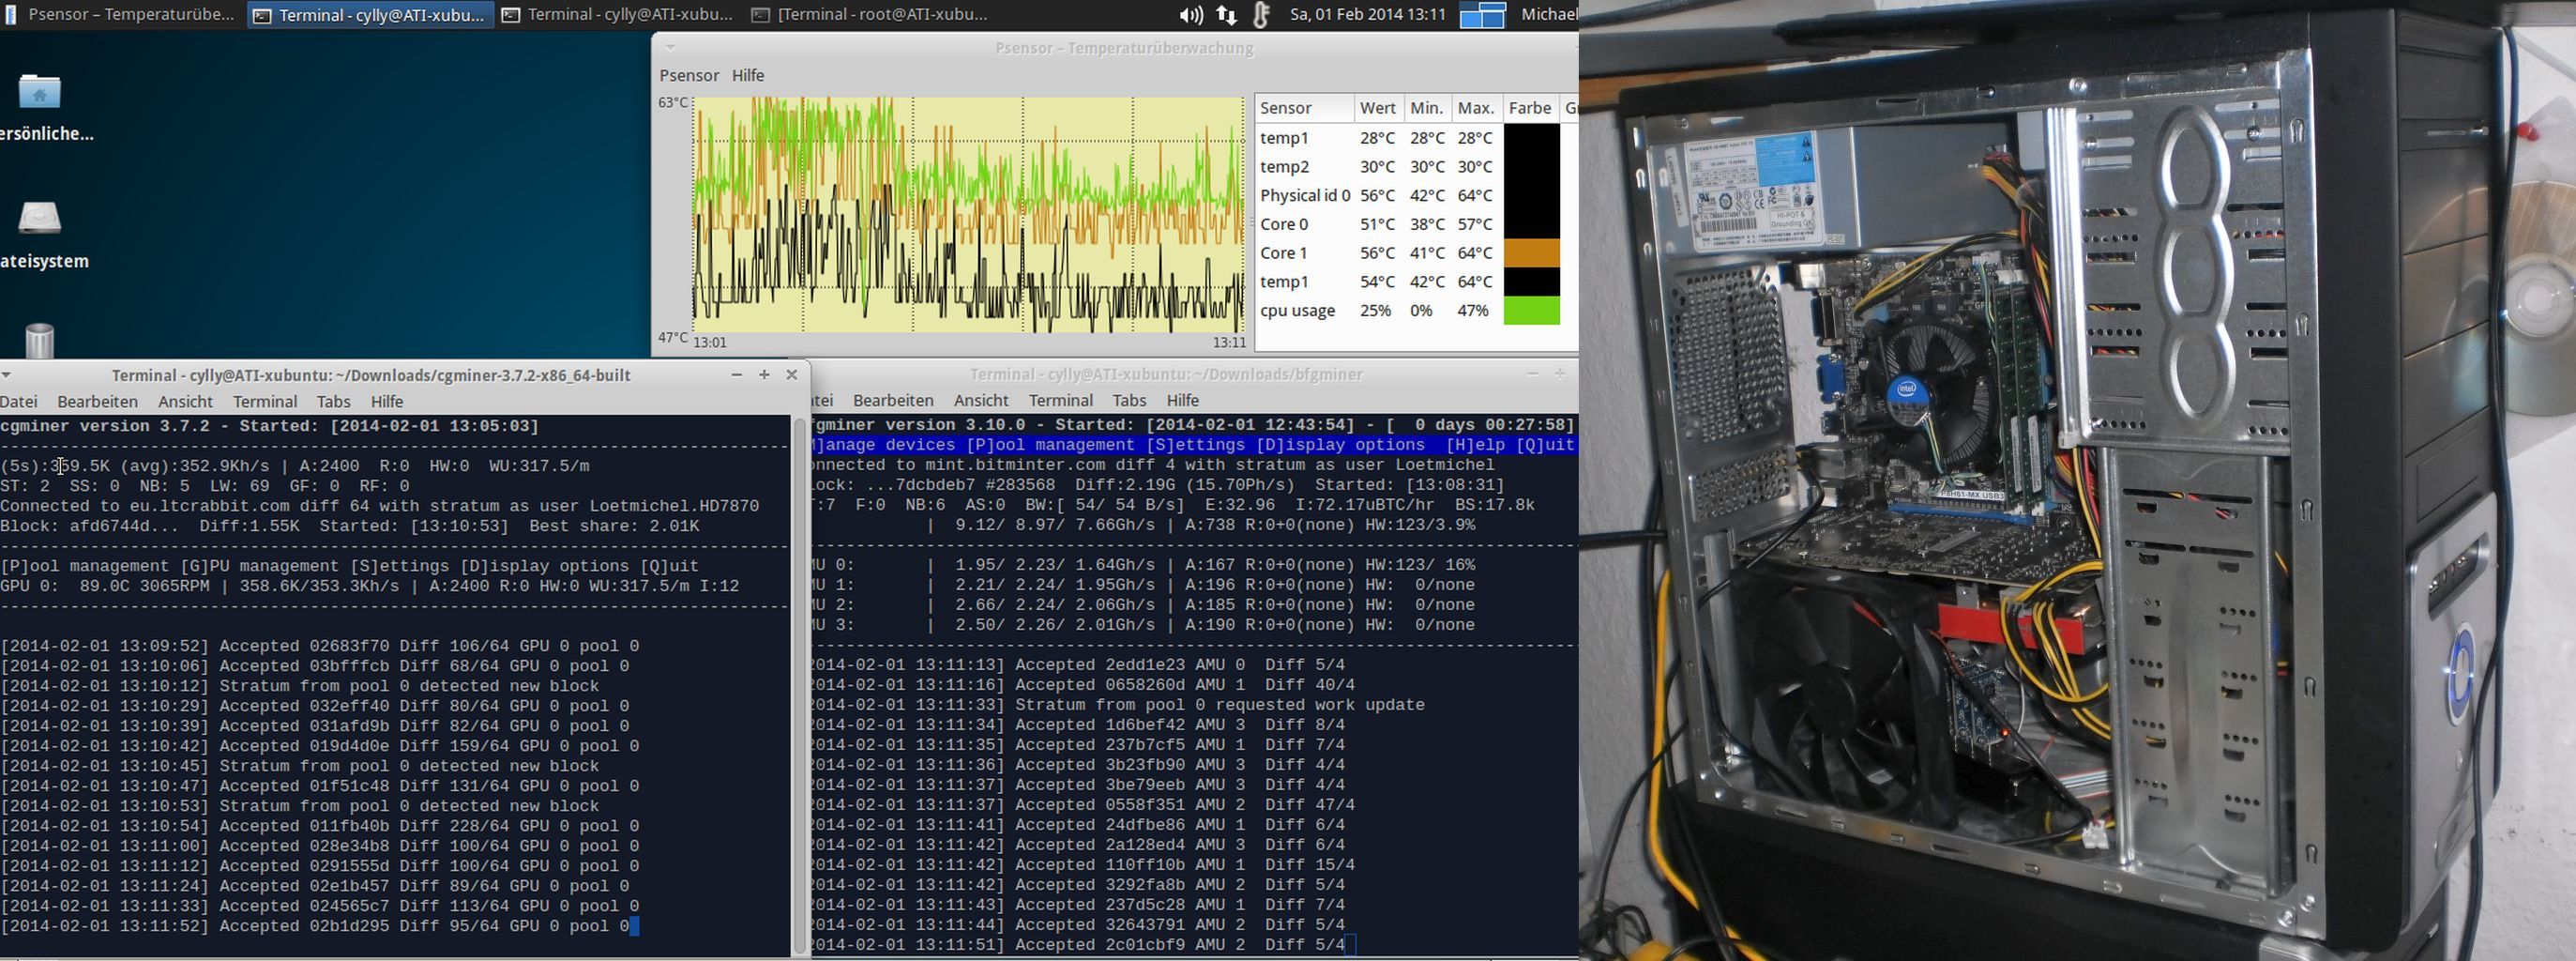
Task: Click 'Connected to eu.ltcrabbit.com' line in cgminer
Action: [x=380, y=506]
